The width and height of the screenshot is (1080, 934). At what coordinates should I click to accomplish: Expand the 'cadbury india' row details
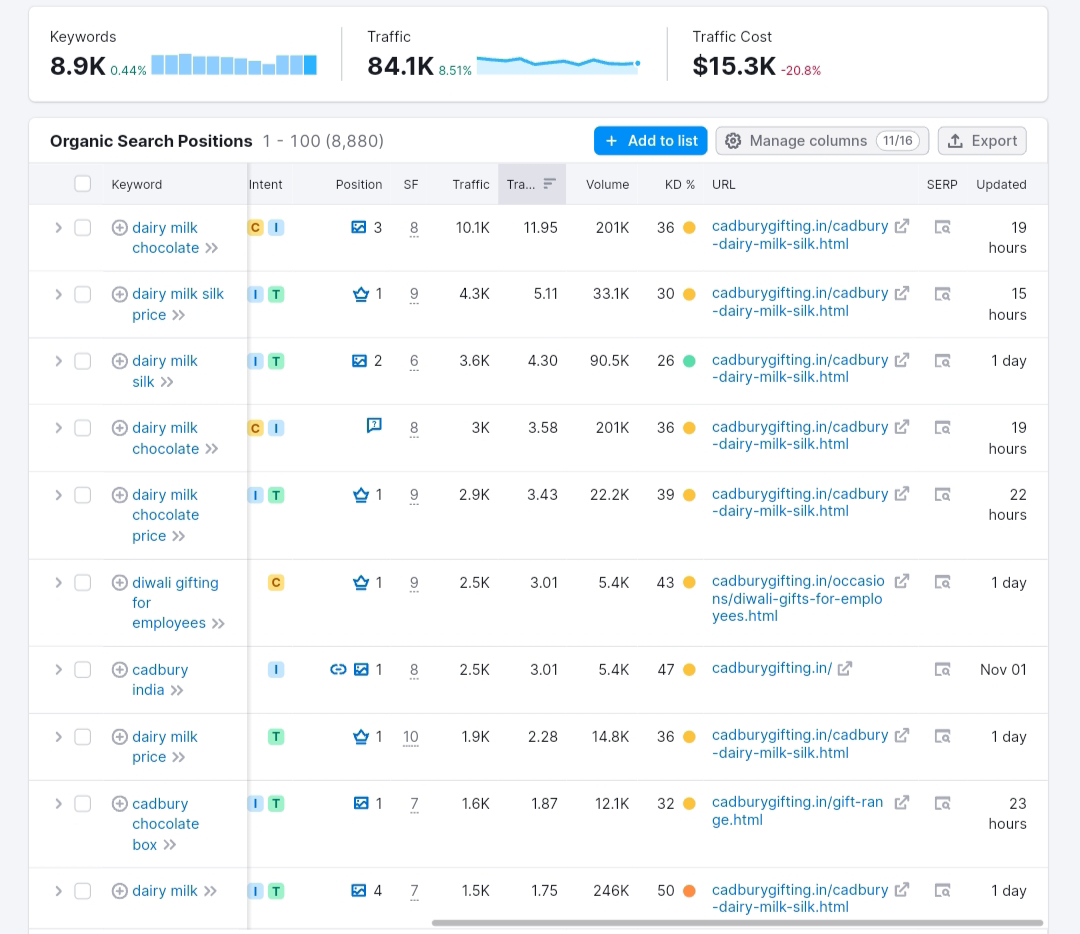[59, 670]
